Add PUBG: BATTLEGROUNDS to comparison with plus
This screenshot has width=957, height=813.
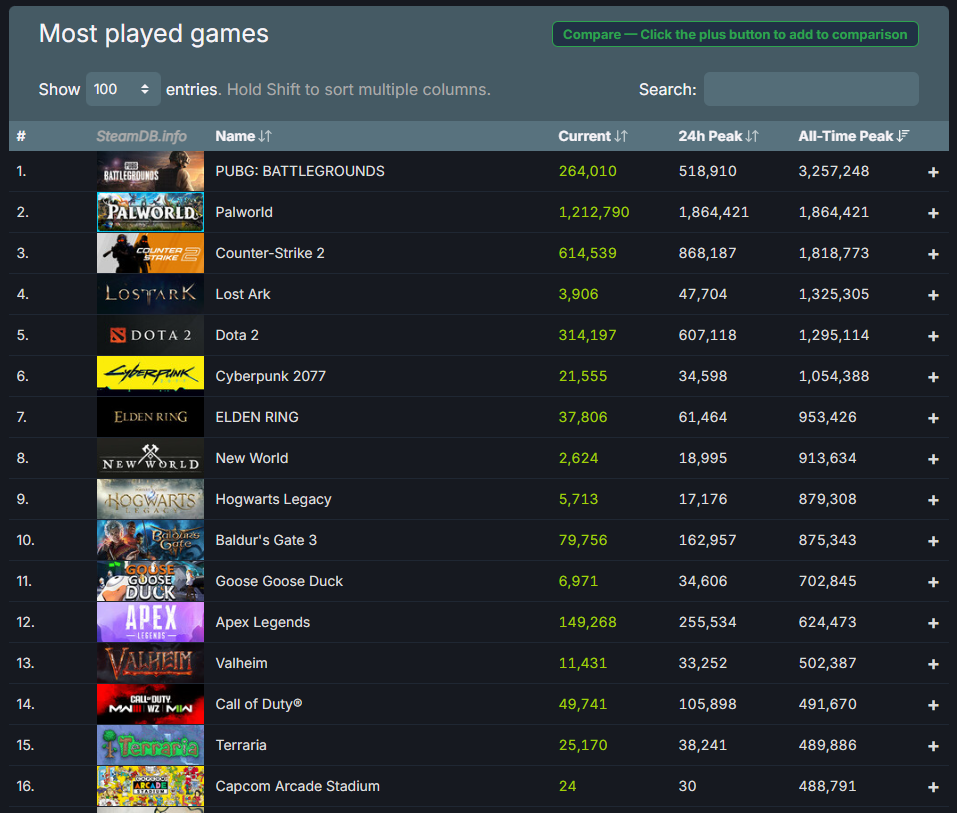pos(933,172)
